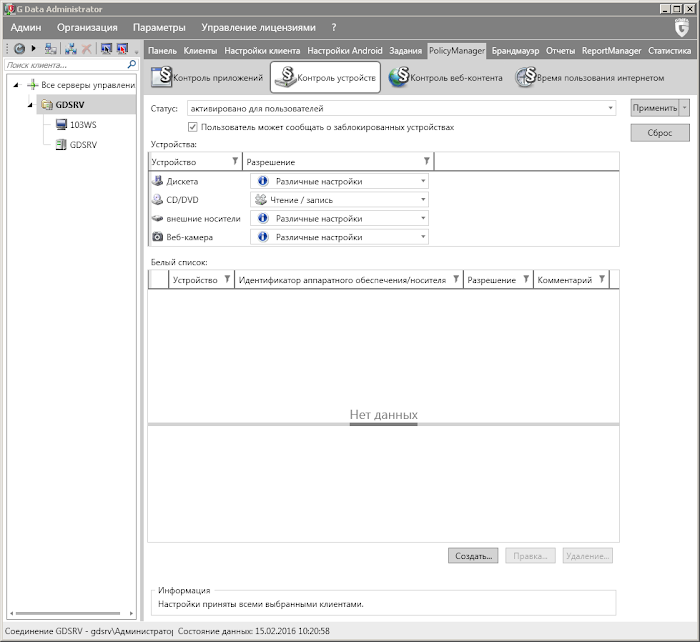Switch to the Панель tab
Viewport: 700px width, 642px height.
162,50
